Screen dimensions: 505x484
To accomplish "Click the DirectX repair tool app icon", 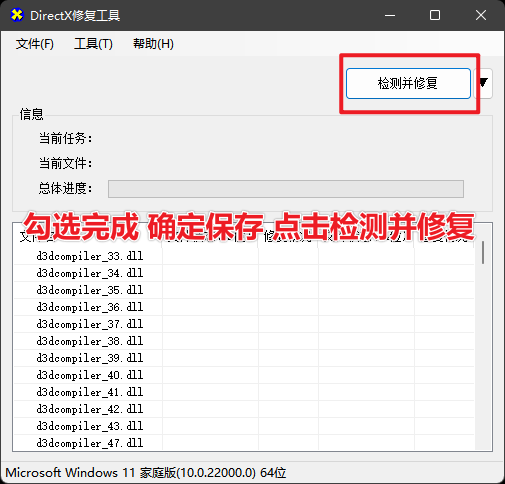I will click(17, 15).
